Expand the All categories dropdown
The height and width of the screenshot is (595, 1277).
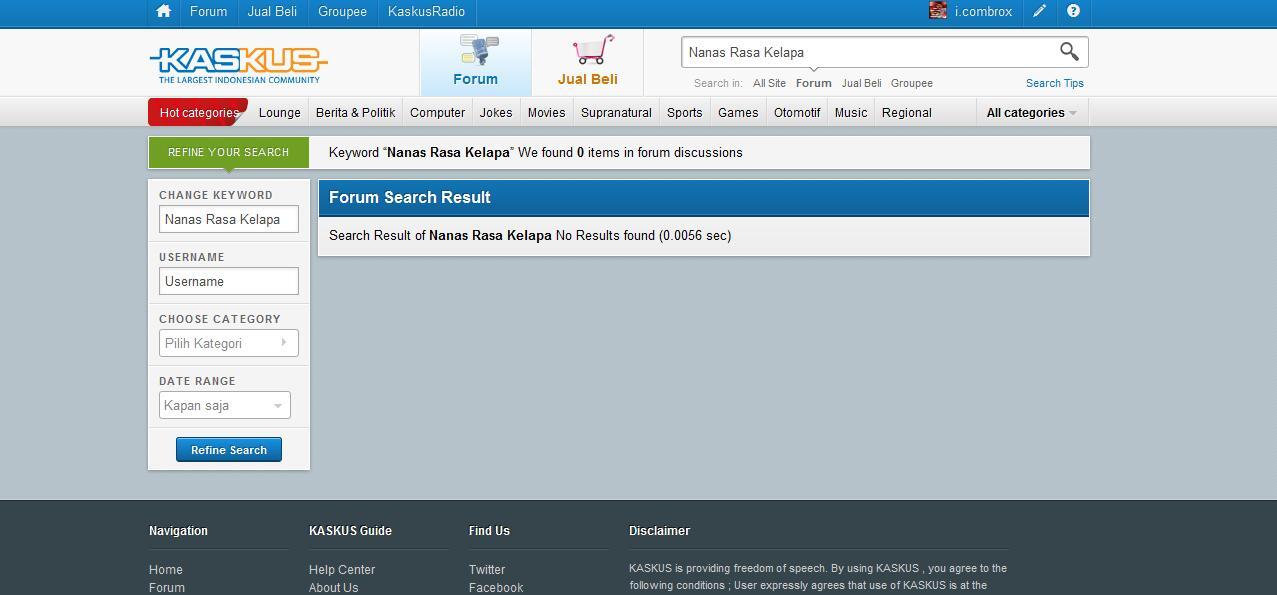point(1031,112)
